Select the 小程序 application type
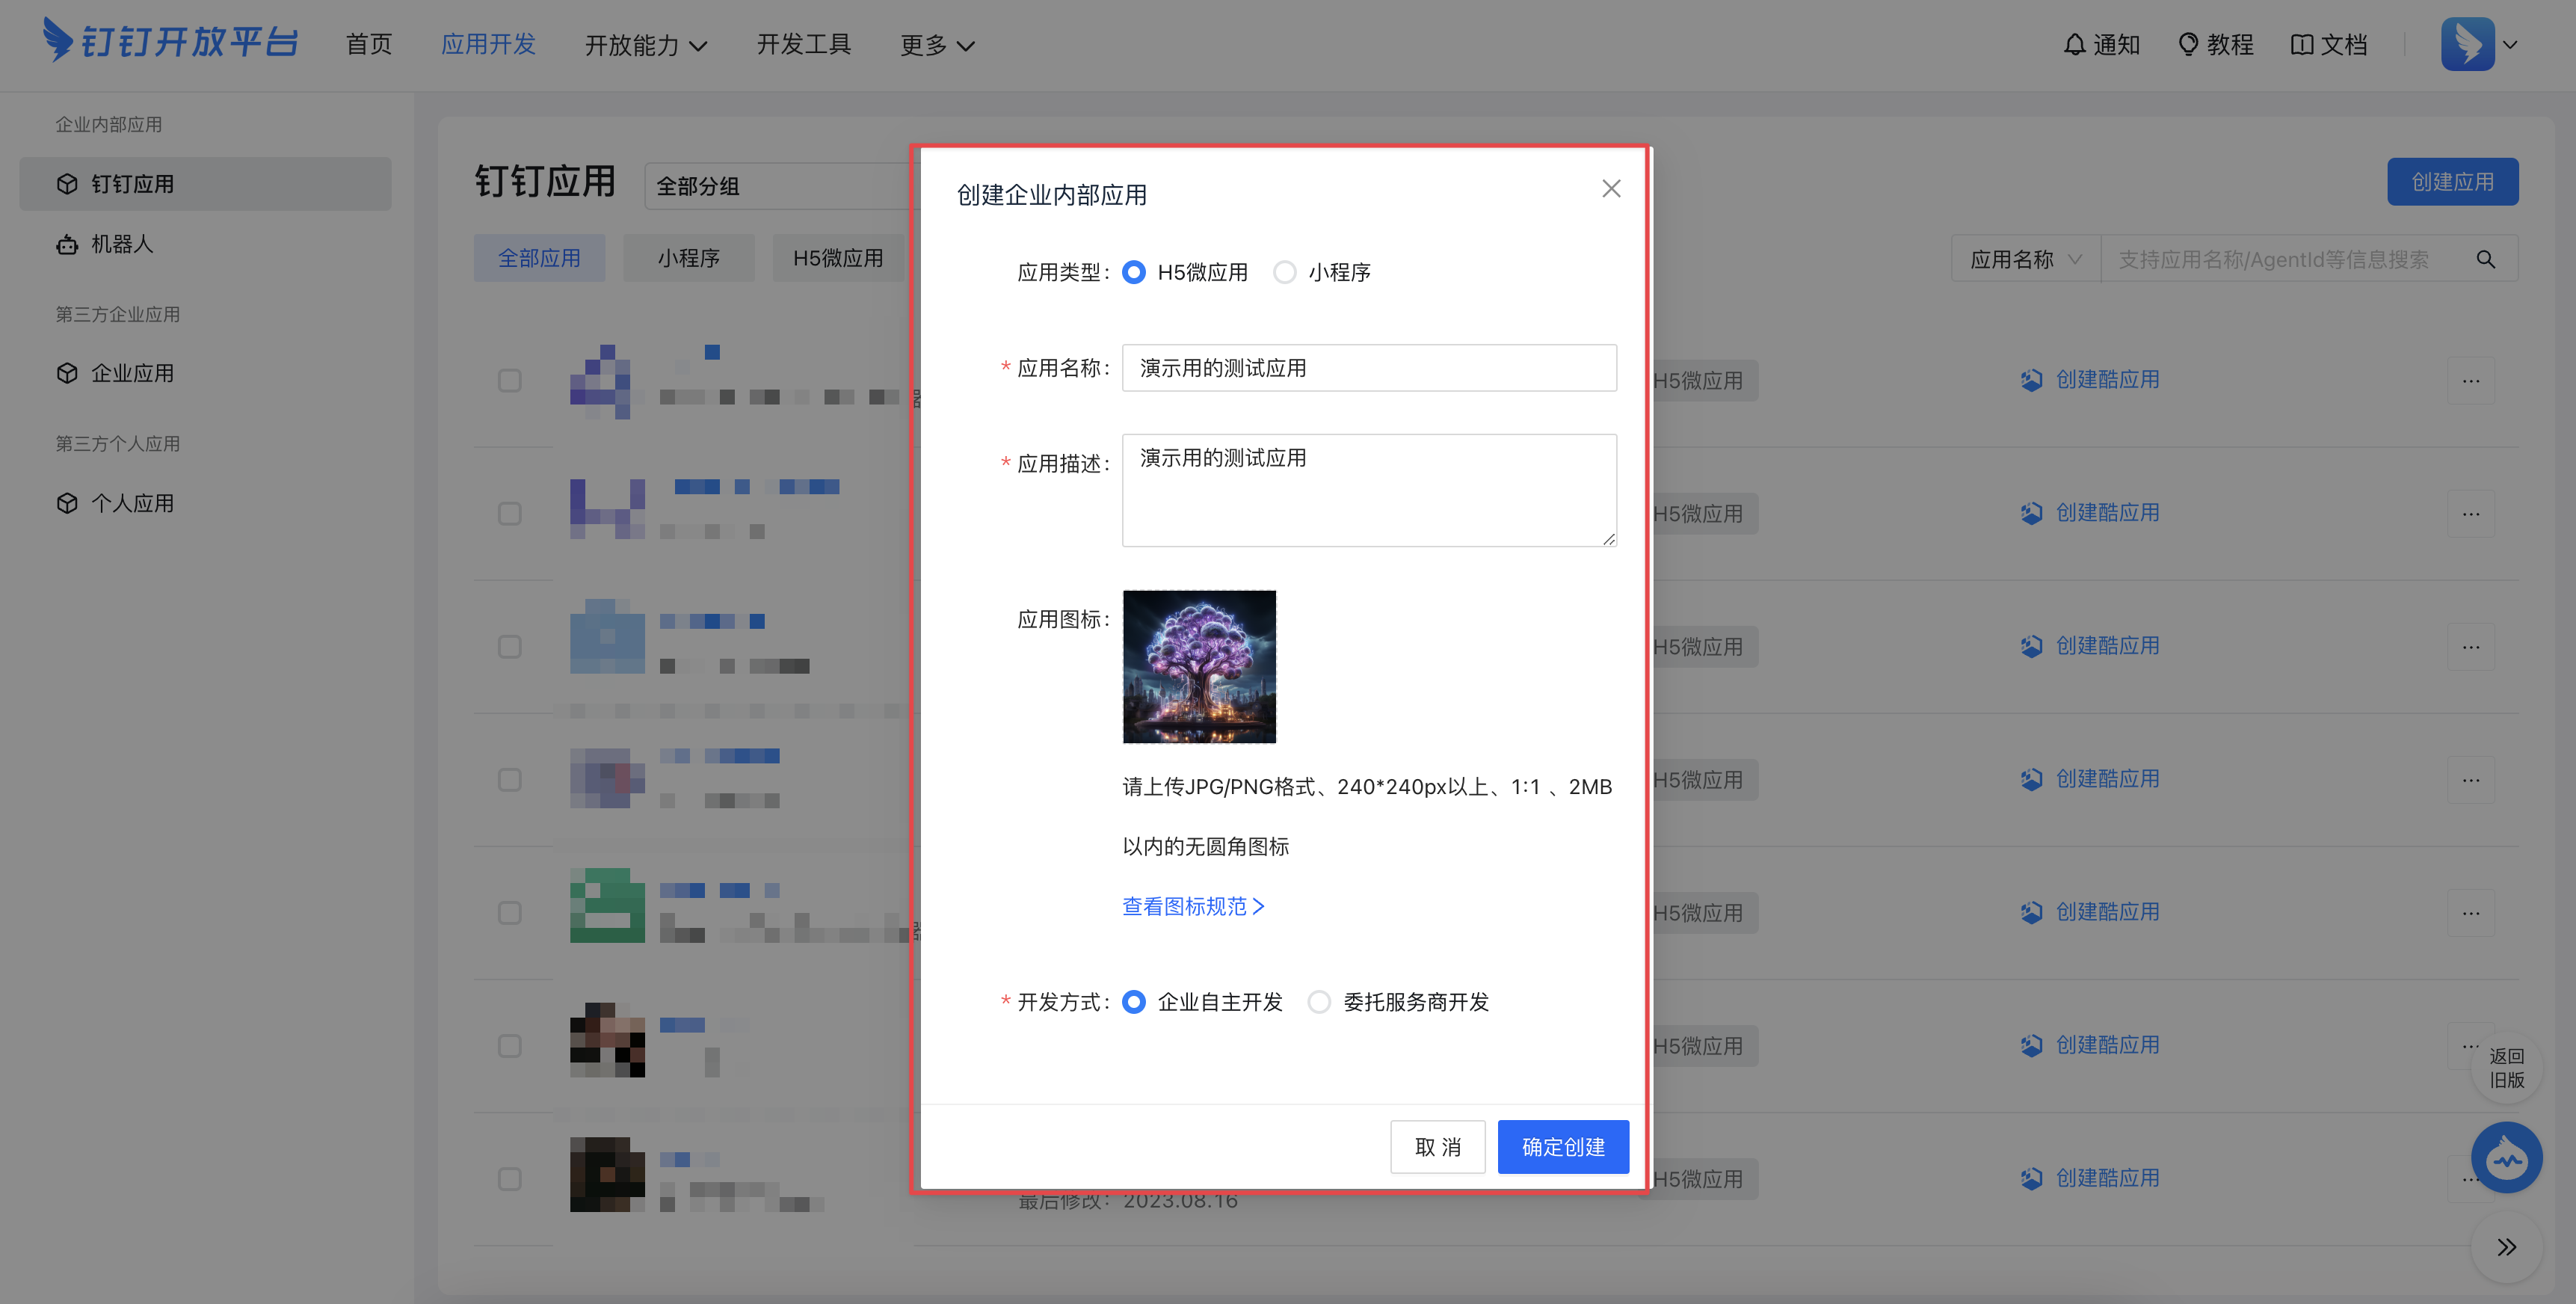This screenshot has width=2576, height=1304. pos(1285,271)
